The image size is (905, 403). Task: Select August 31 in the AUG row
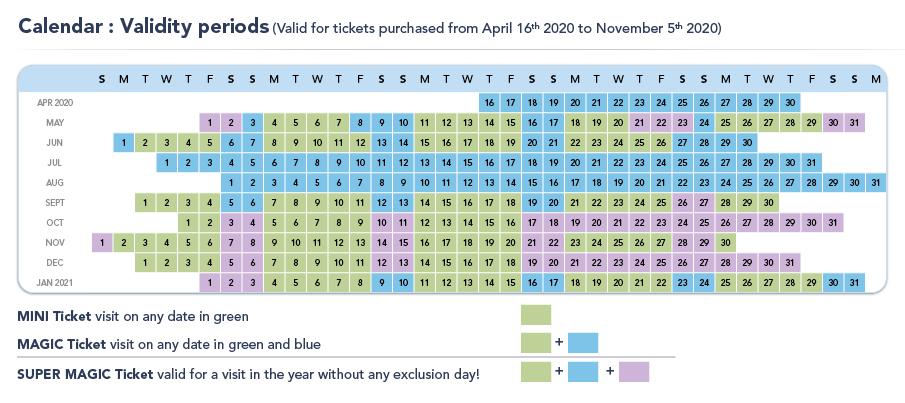tap(875, 182)
